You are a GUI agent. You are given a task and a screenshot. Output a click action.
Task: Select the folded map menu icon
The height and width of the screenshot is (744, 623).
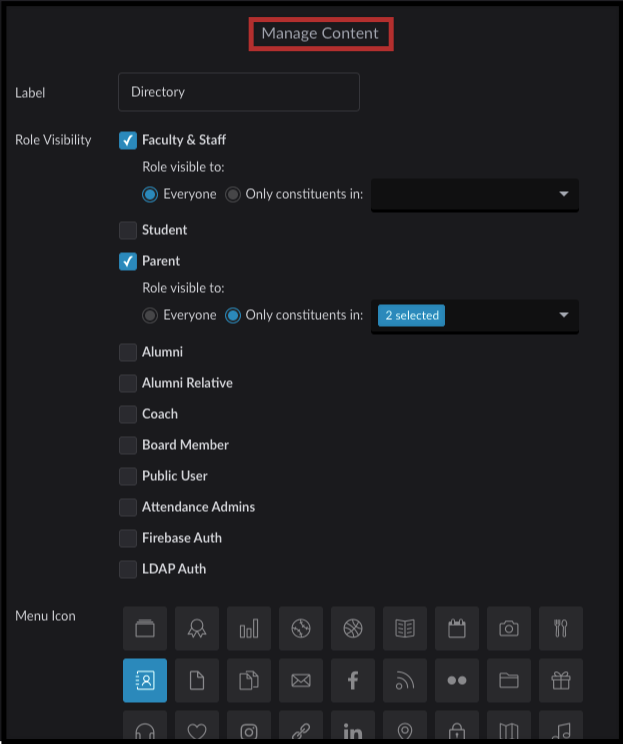point(509,725)
